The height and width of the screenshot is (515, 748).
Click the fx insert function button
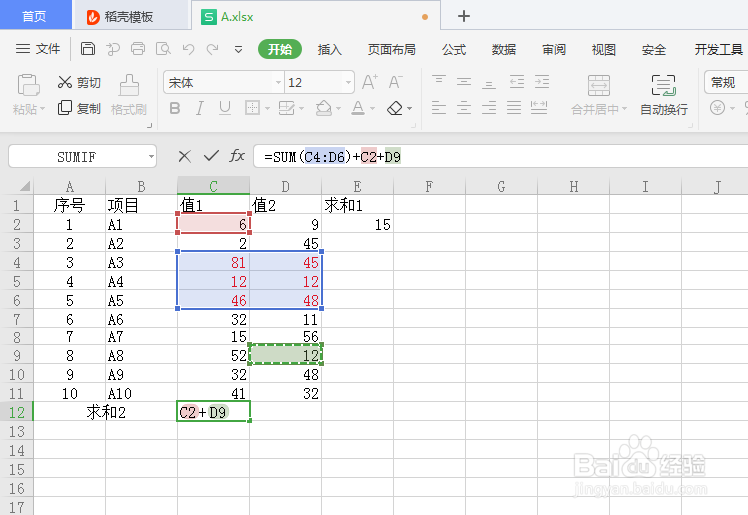pyautogui.click(x=237, y=155)
